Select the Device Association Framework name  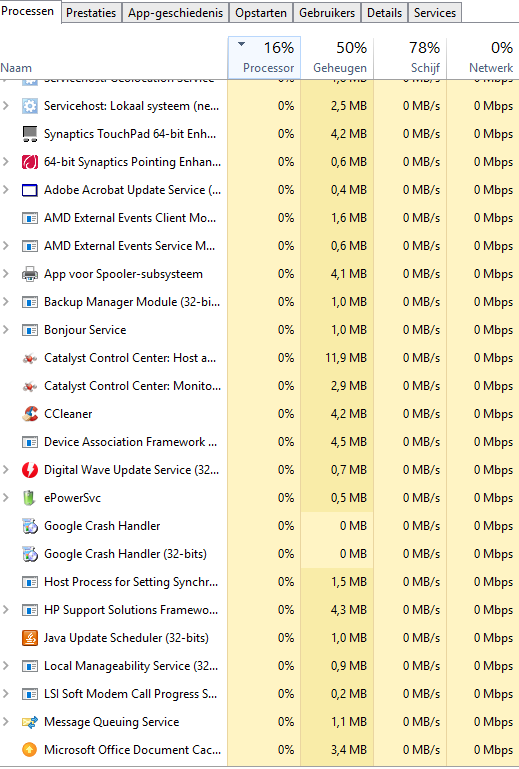[x=130, y=442]
